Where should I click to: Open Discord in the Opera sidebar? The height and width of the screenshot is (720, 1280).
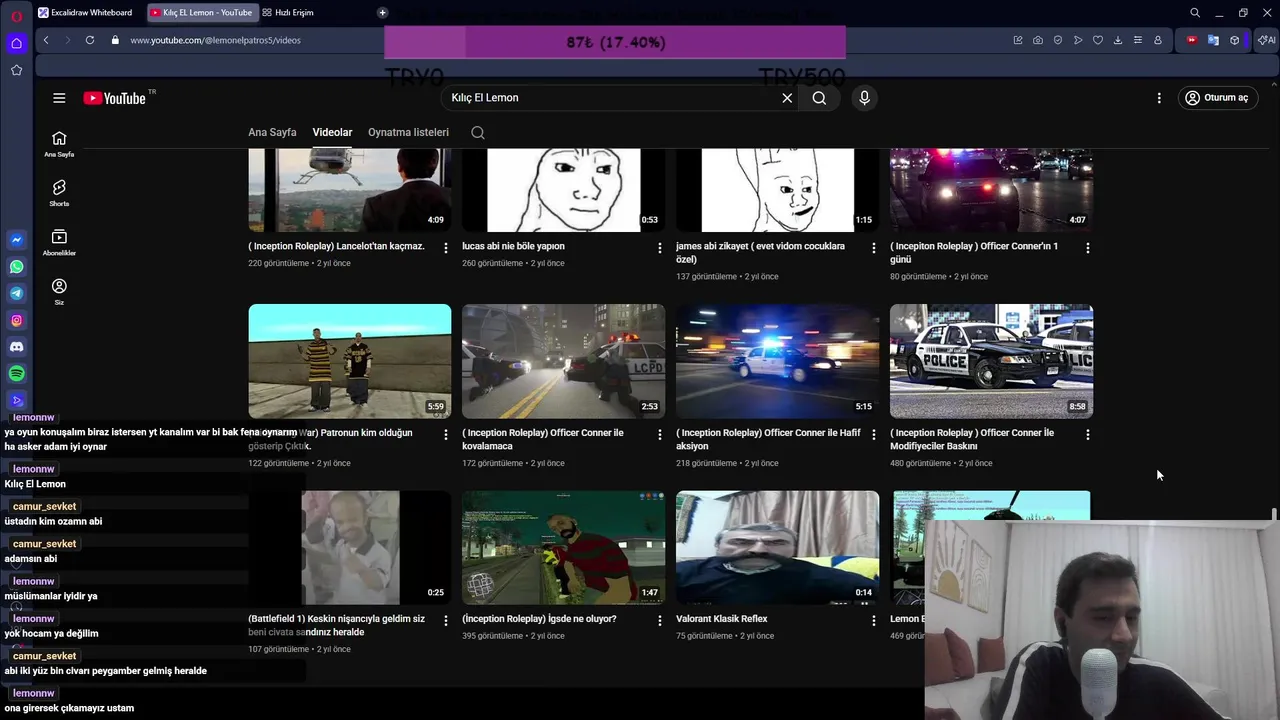click(16, 347)
